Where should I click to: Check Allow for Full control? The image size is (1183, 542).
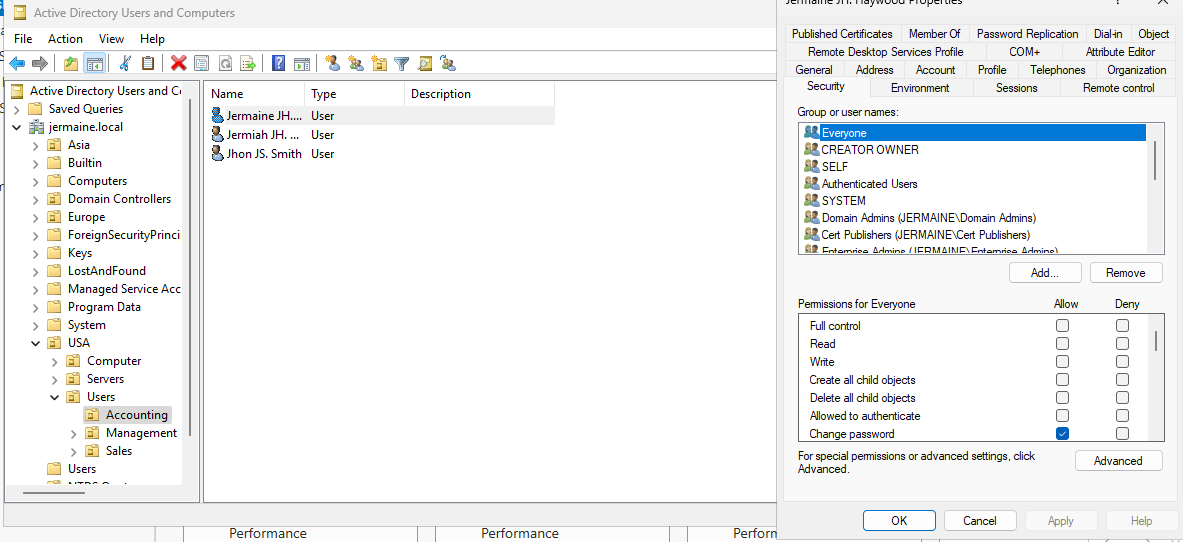pyautogui.click(x=1062, y=326)
